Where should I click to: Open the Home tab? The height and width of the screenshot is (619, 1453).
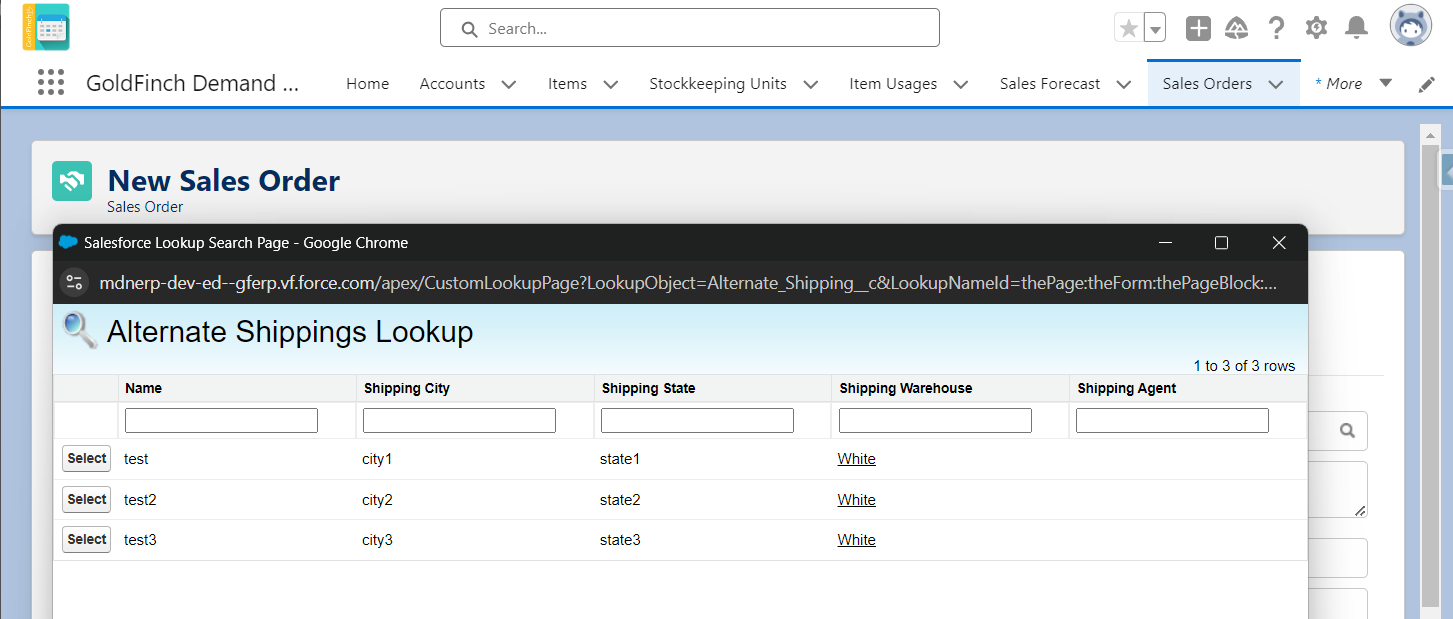pos(367,84)
